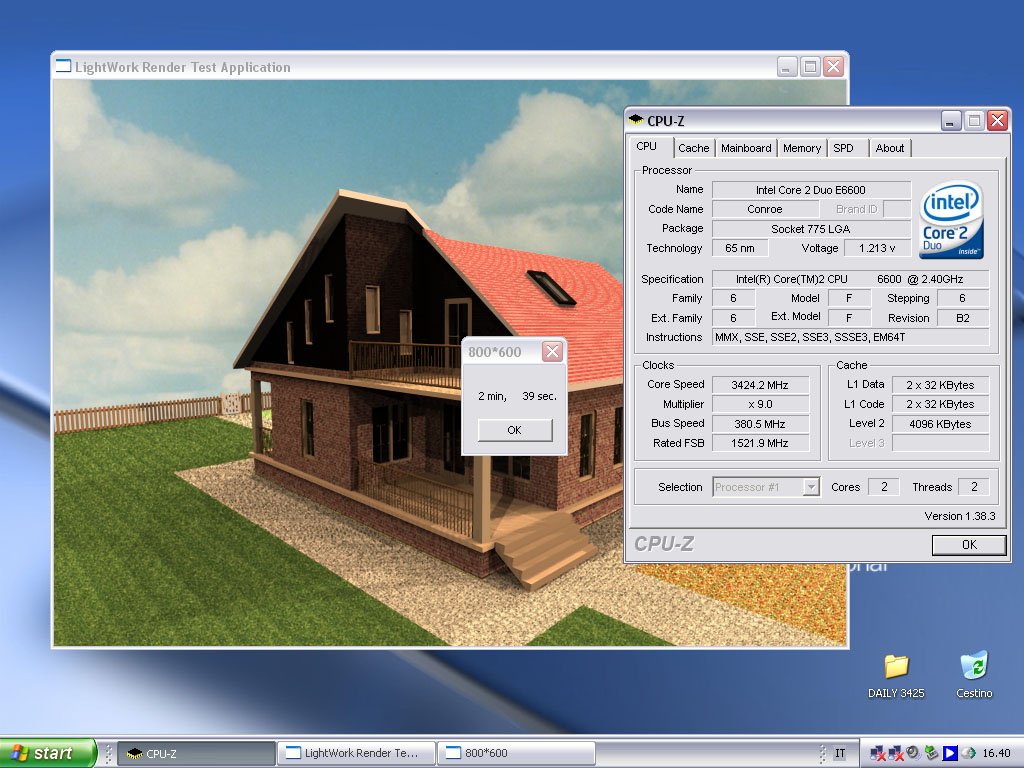Click the CPU-Z chip icon in title bar

coord(636,121)
